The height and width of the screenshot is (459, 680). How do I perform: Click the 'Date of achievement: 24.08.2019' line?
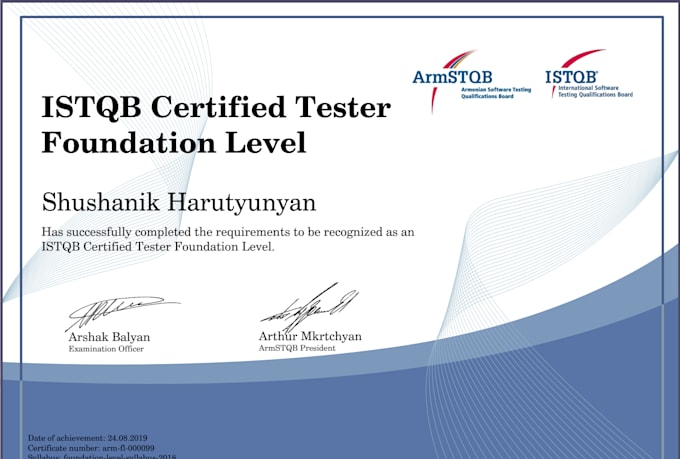pos(88,438)
